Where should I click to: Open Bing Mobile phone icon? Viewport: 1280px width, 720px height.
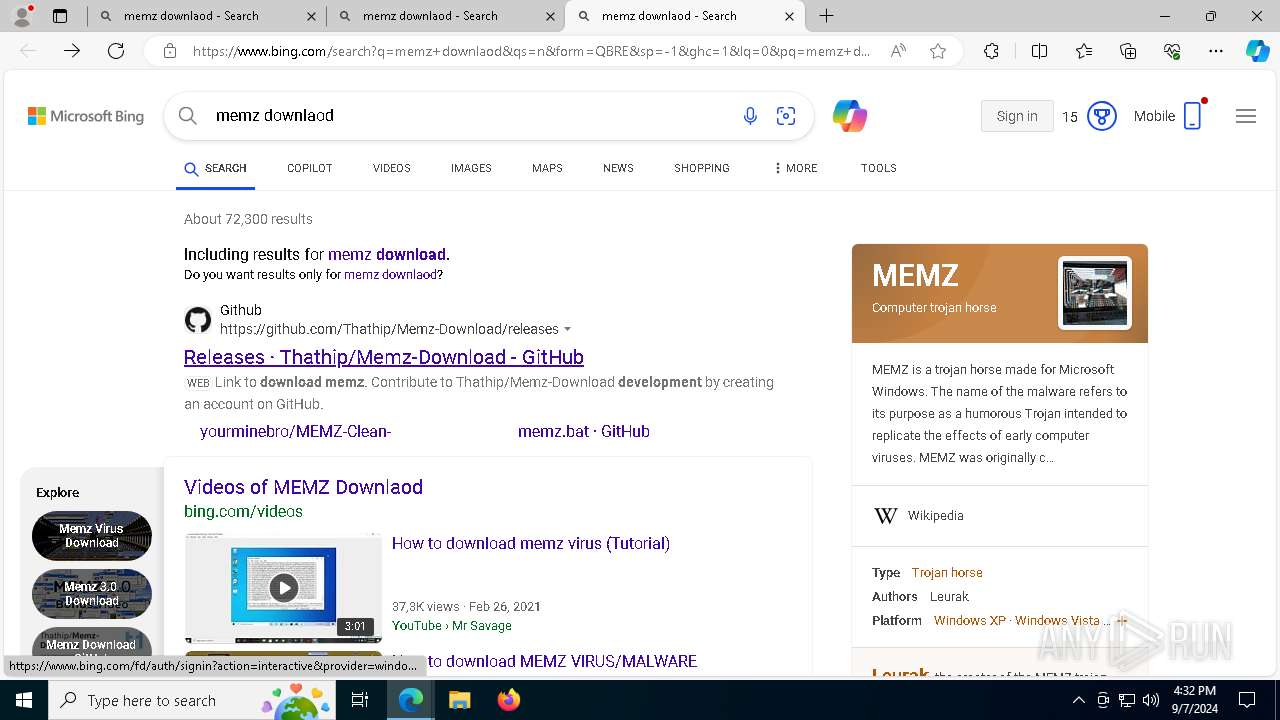point(1192,116)
